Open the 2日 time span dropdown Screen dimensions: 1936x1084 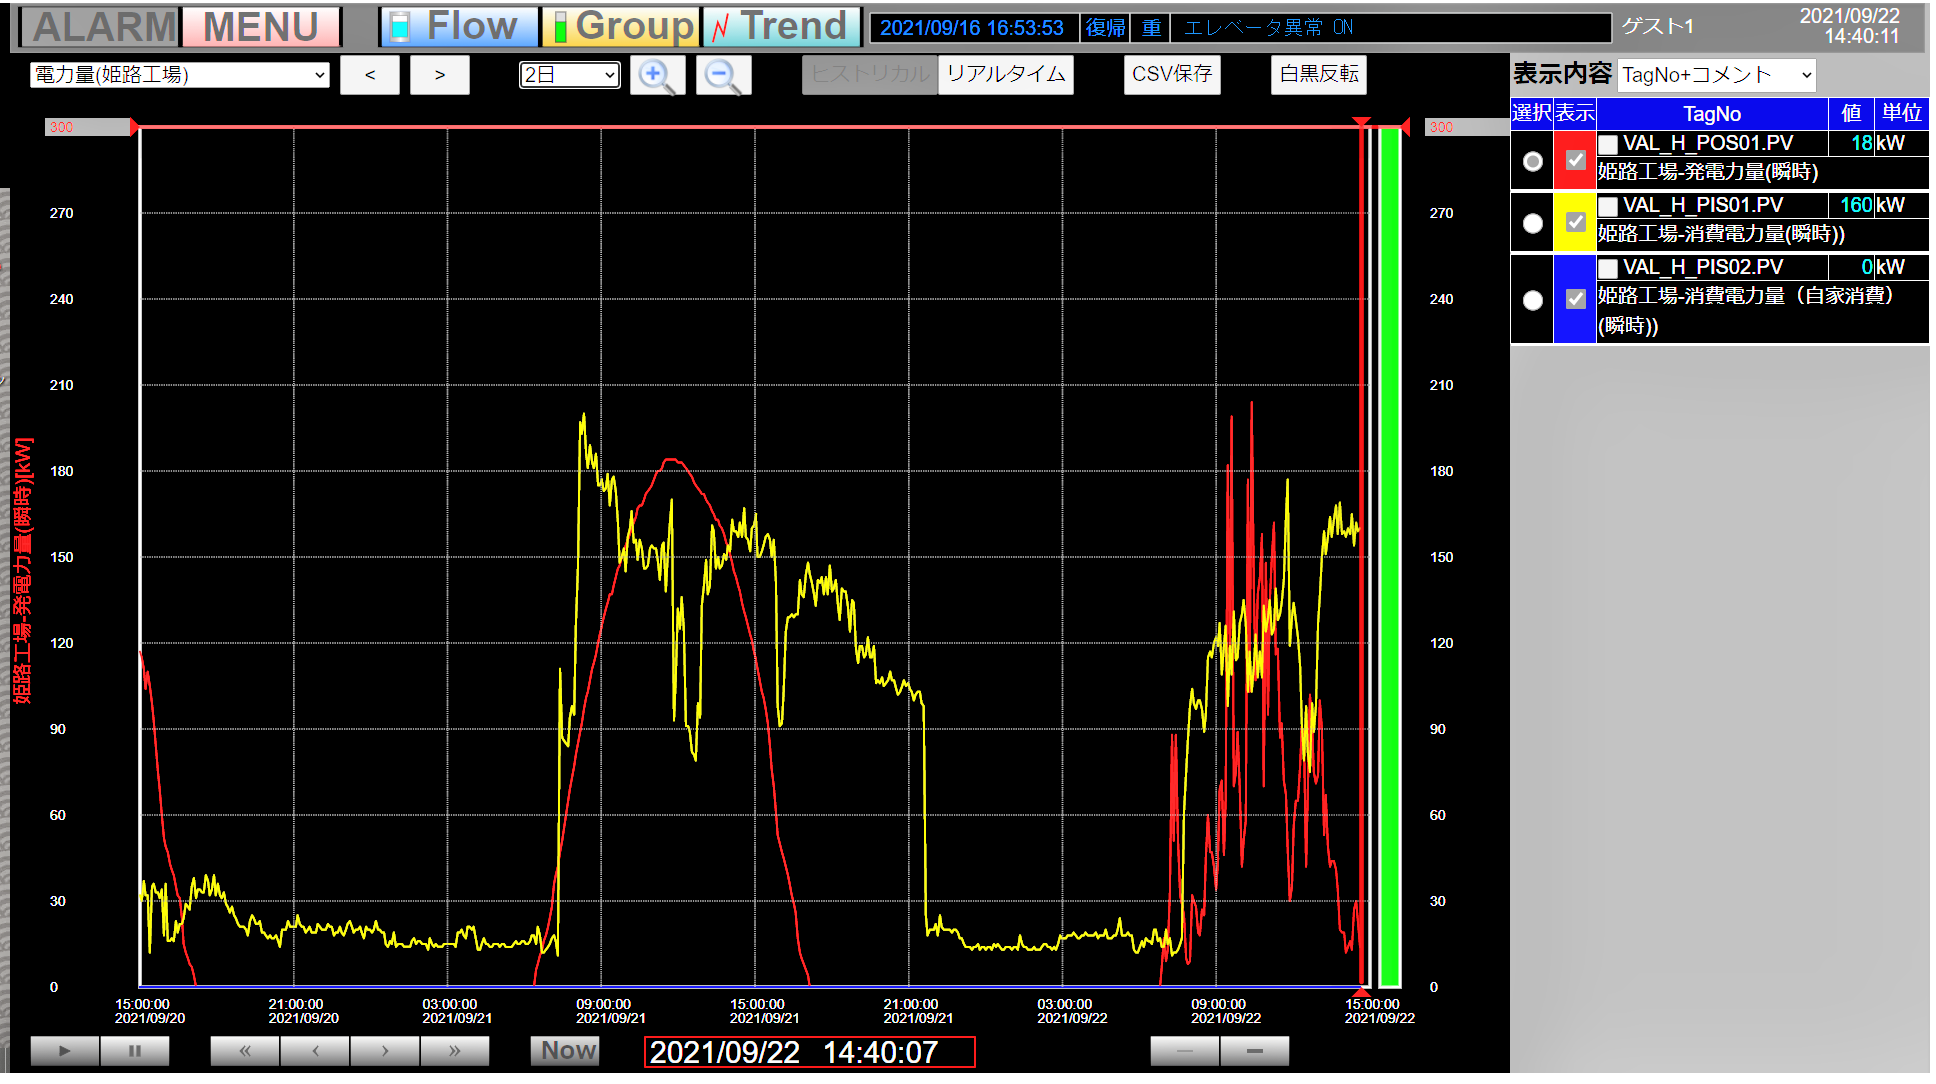pyautogui.click(x=570, y=75)
